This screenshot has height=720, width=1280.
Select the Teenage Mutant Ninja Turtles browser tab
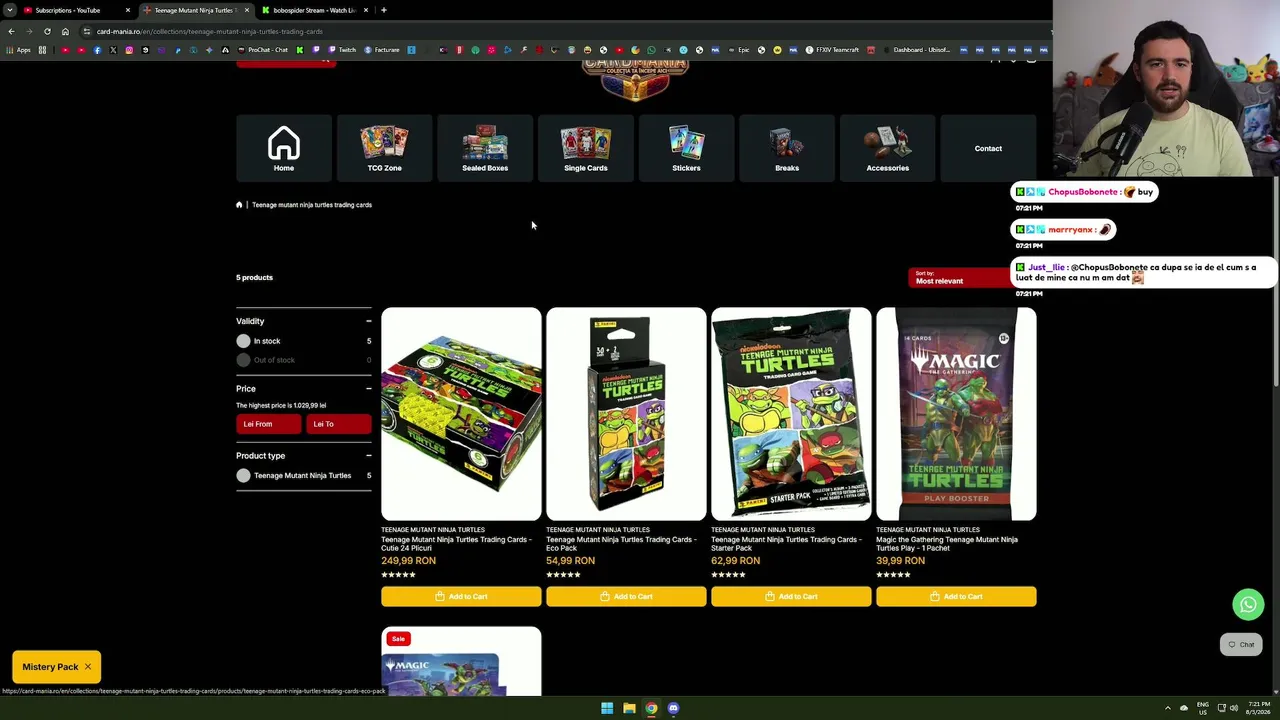195,10
